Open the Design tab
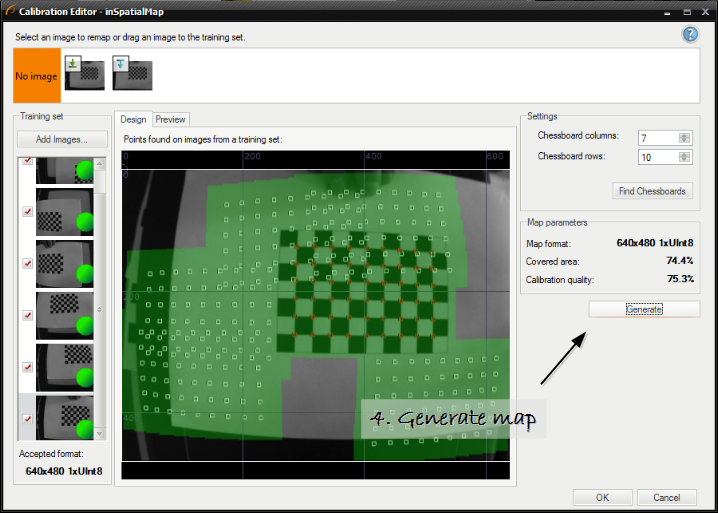The width and height of the screenshot is (718, 513). [134, 119]
